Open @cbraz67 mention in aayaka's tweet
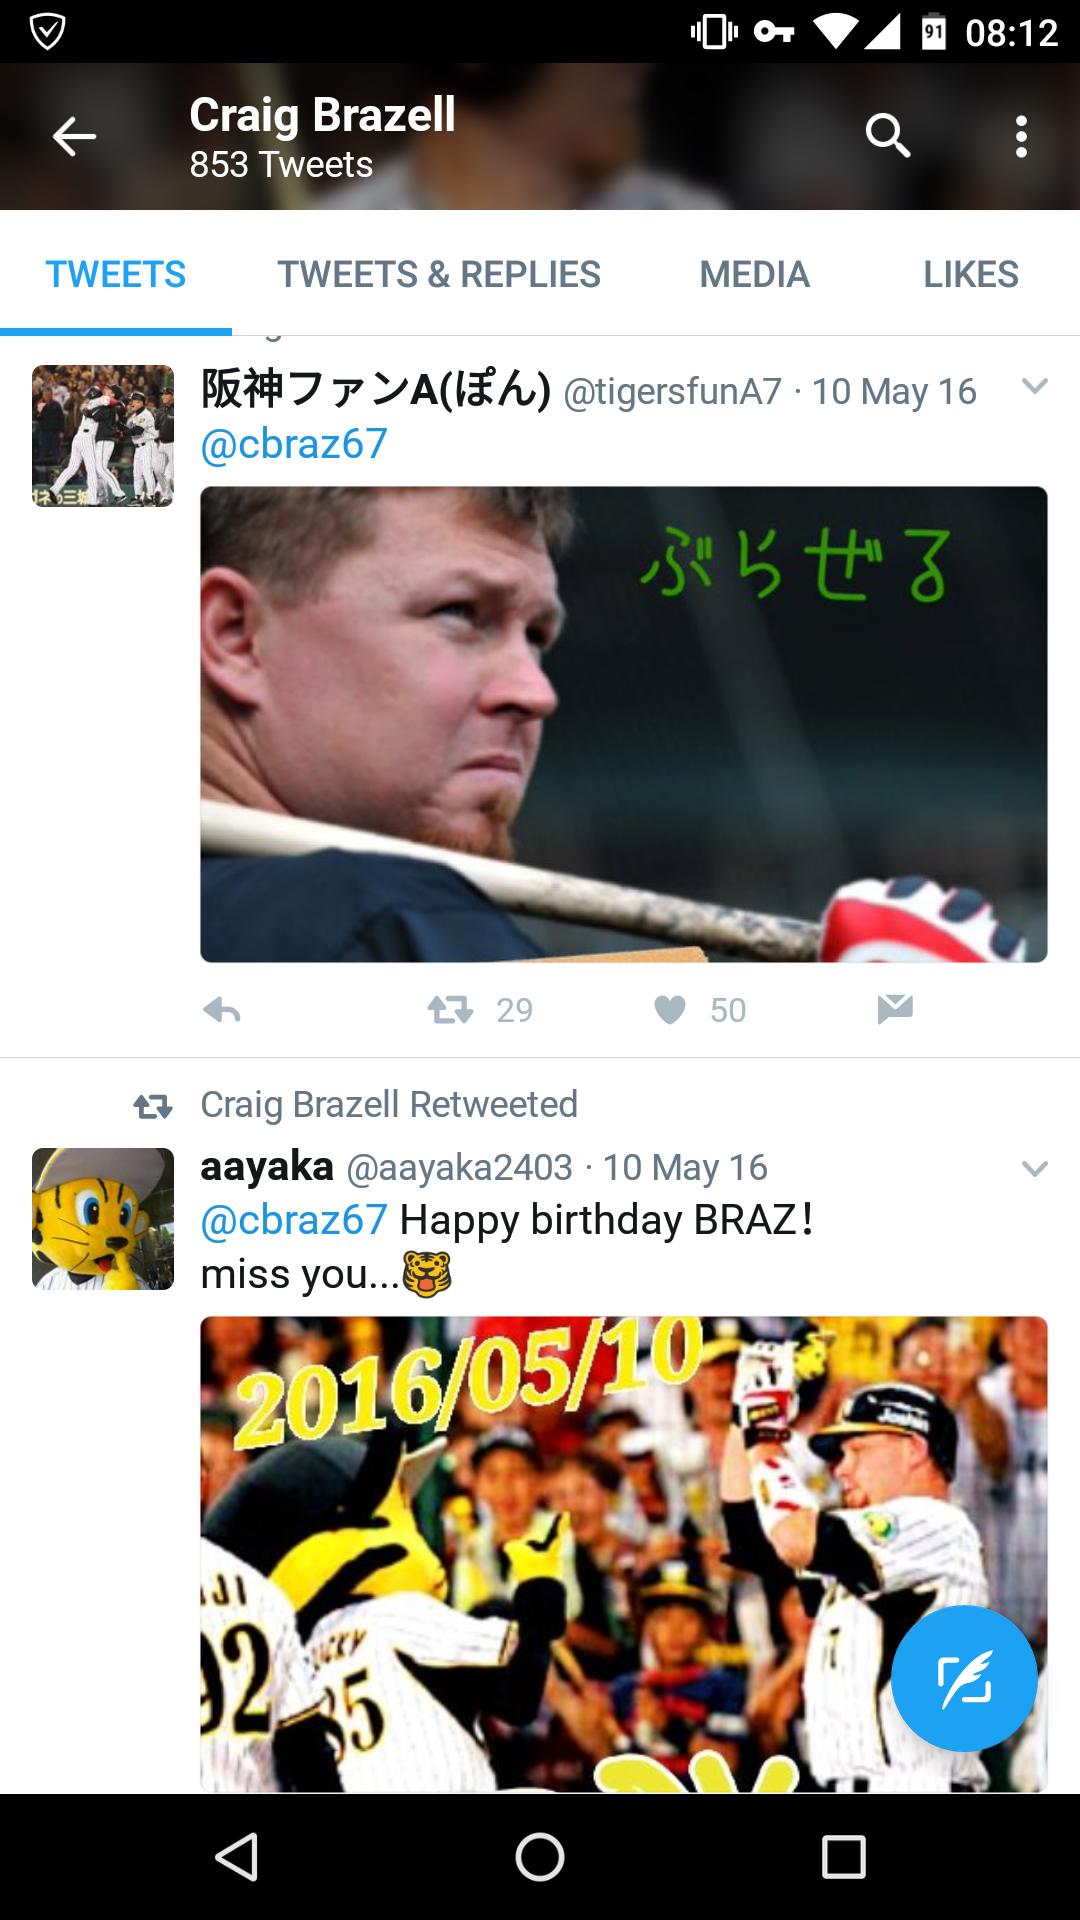 click(294, 1220)
